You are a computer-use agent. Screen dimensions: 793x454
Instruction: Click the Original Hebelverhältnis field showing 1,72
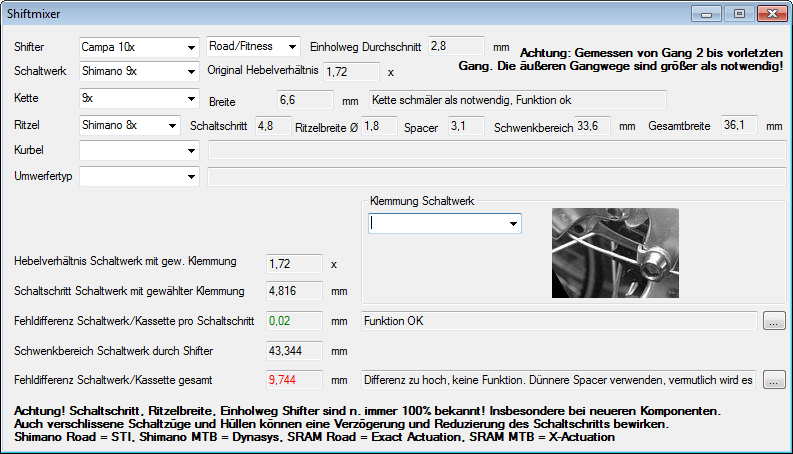click(x=352, y=72)
